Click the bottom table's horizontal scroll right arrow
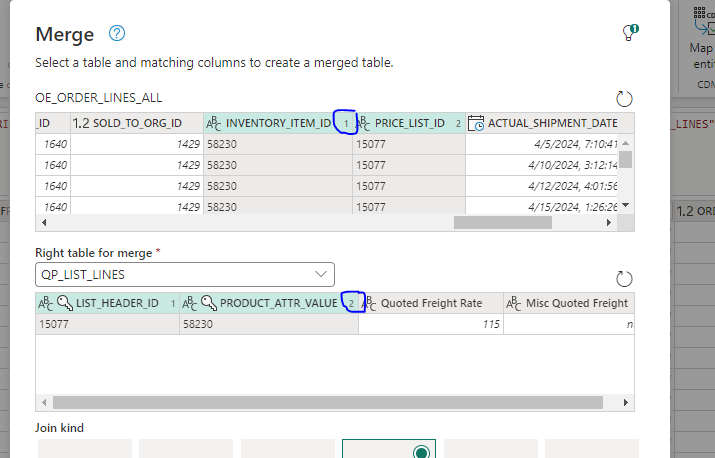 point(626,402)
